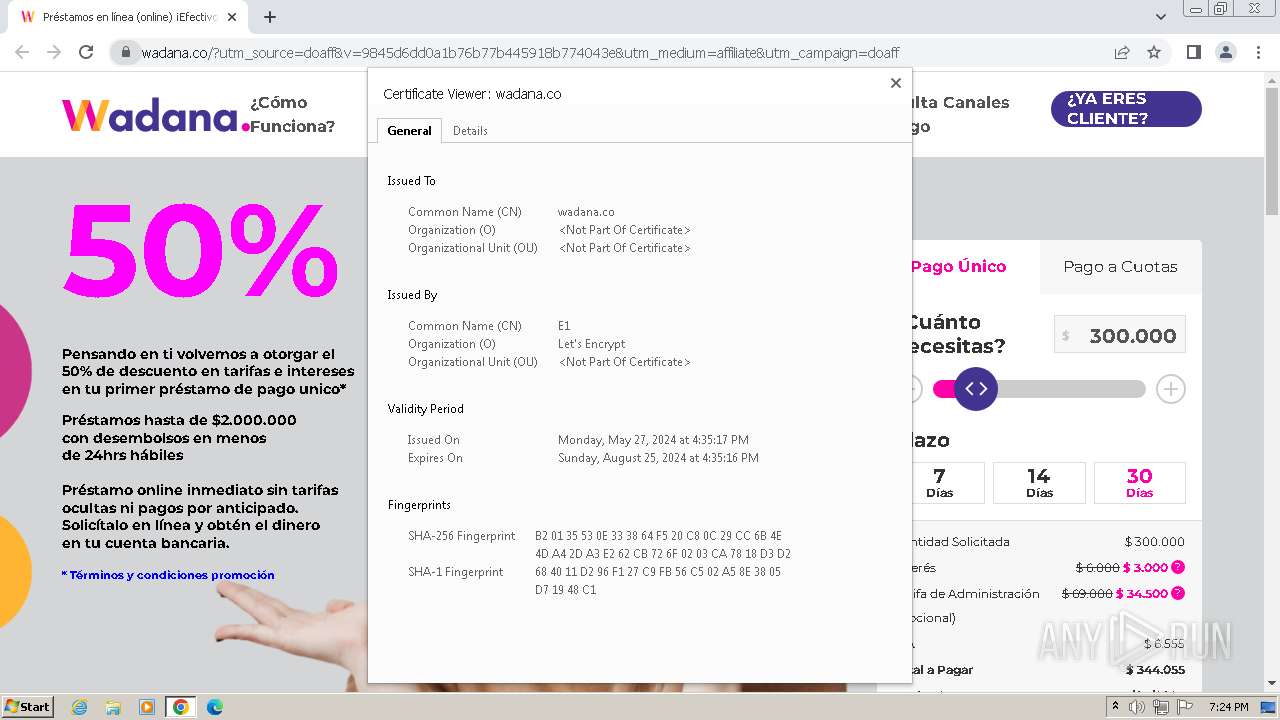Open ¿Cómo Funciona? menu item
Screen dimensions: 1280x720
(x=293, y=114)
